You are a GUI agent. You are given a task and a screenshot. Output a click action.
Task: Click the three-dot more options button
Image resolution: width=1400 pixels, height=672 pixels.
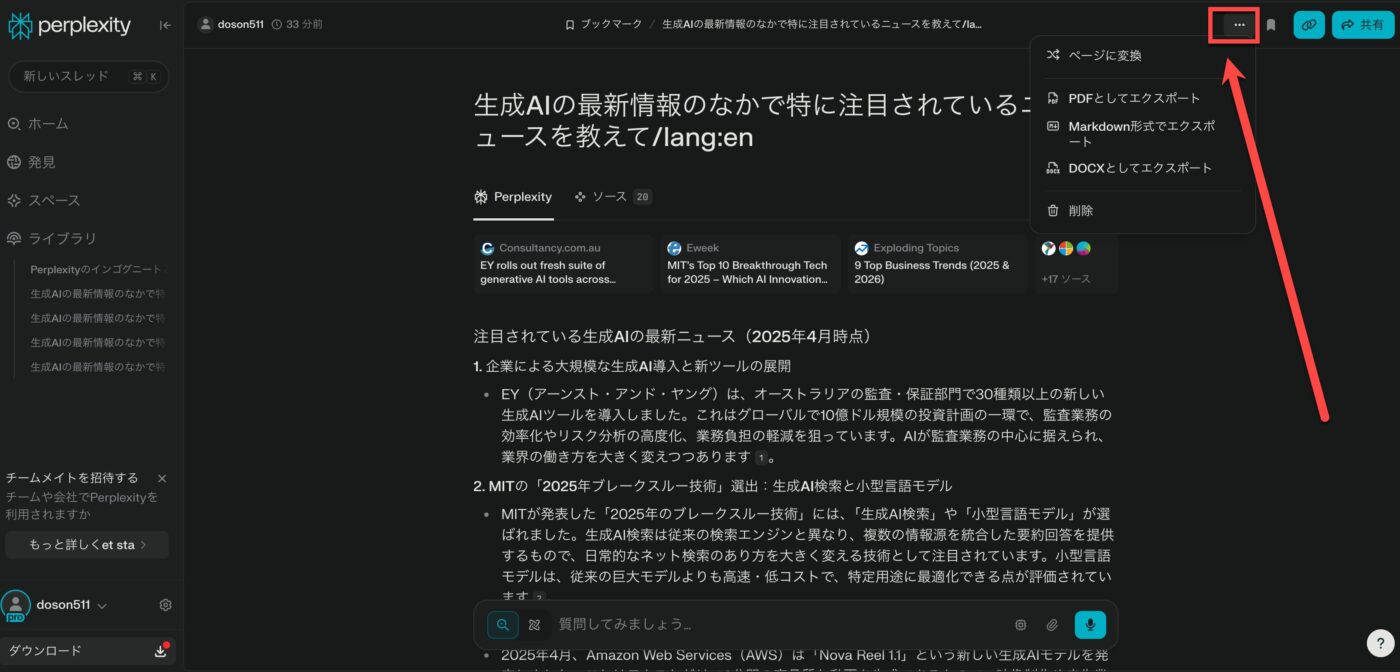(x=1239, y=25)
